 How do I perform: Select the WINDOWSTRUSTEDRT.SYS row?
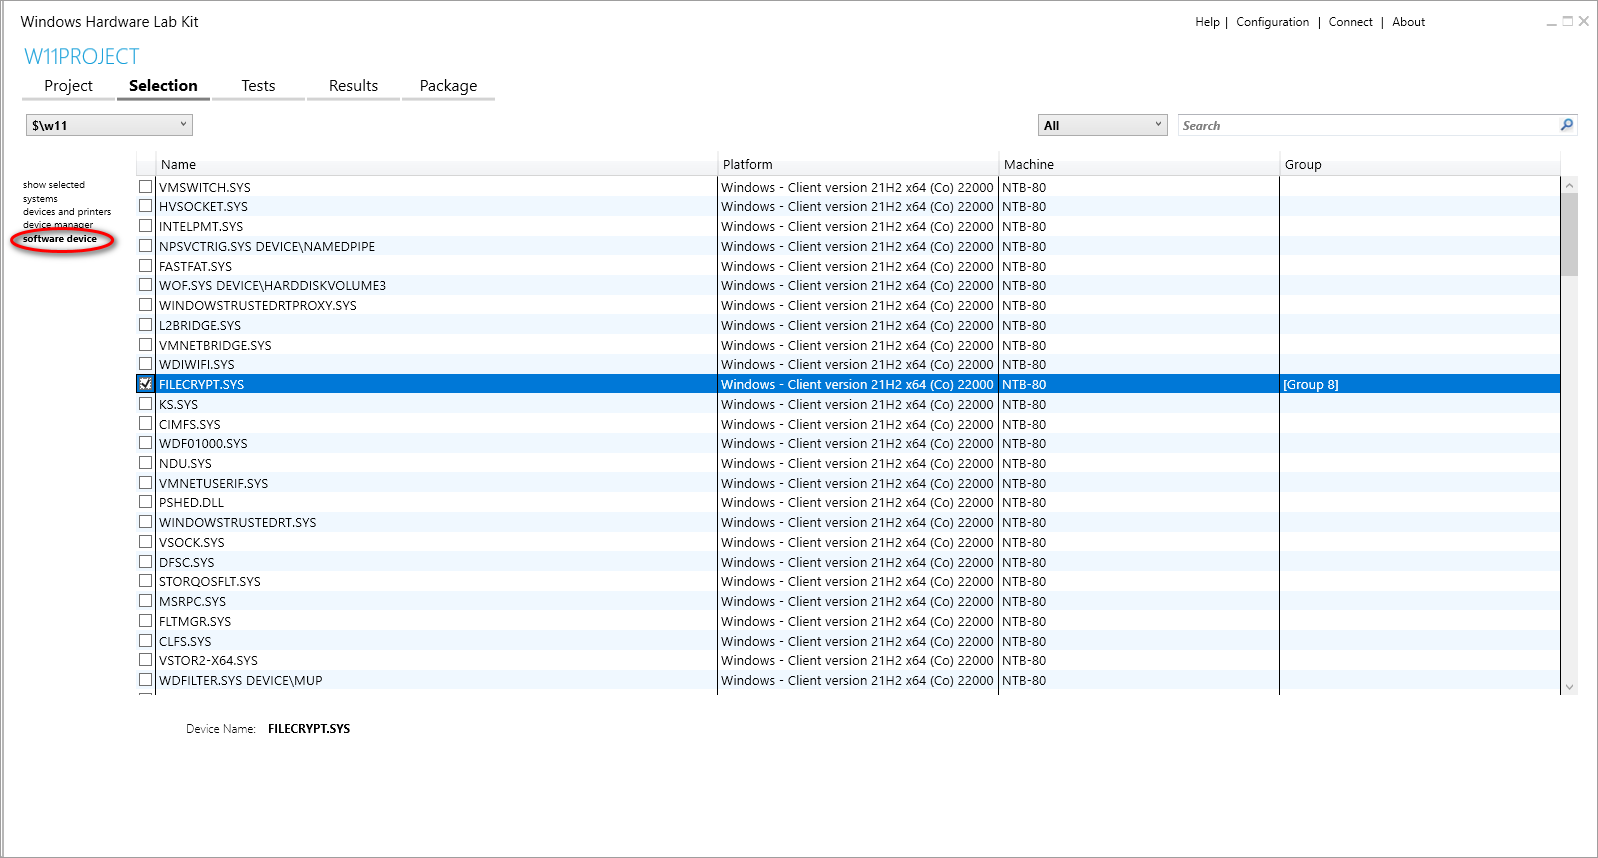[848, 522]
